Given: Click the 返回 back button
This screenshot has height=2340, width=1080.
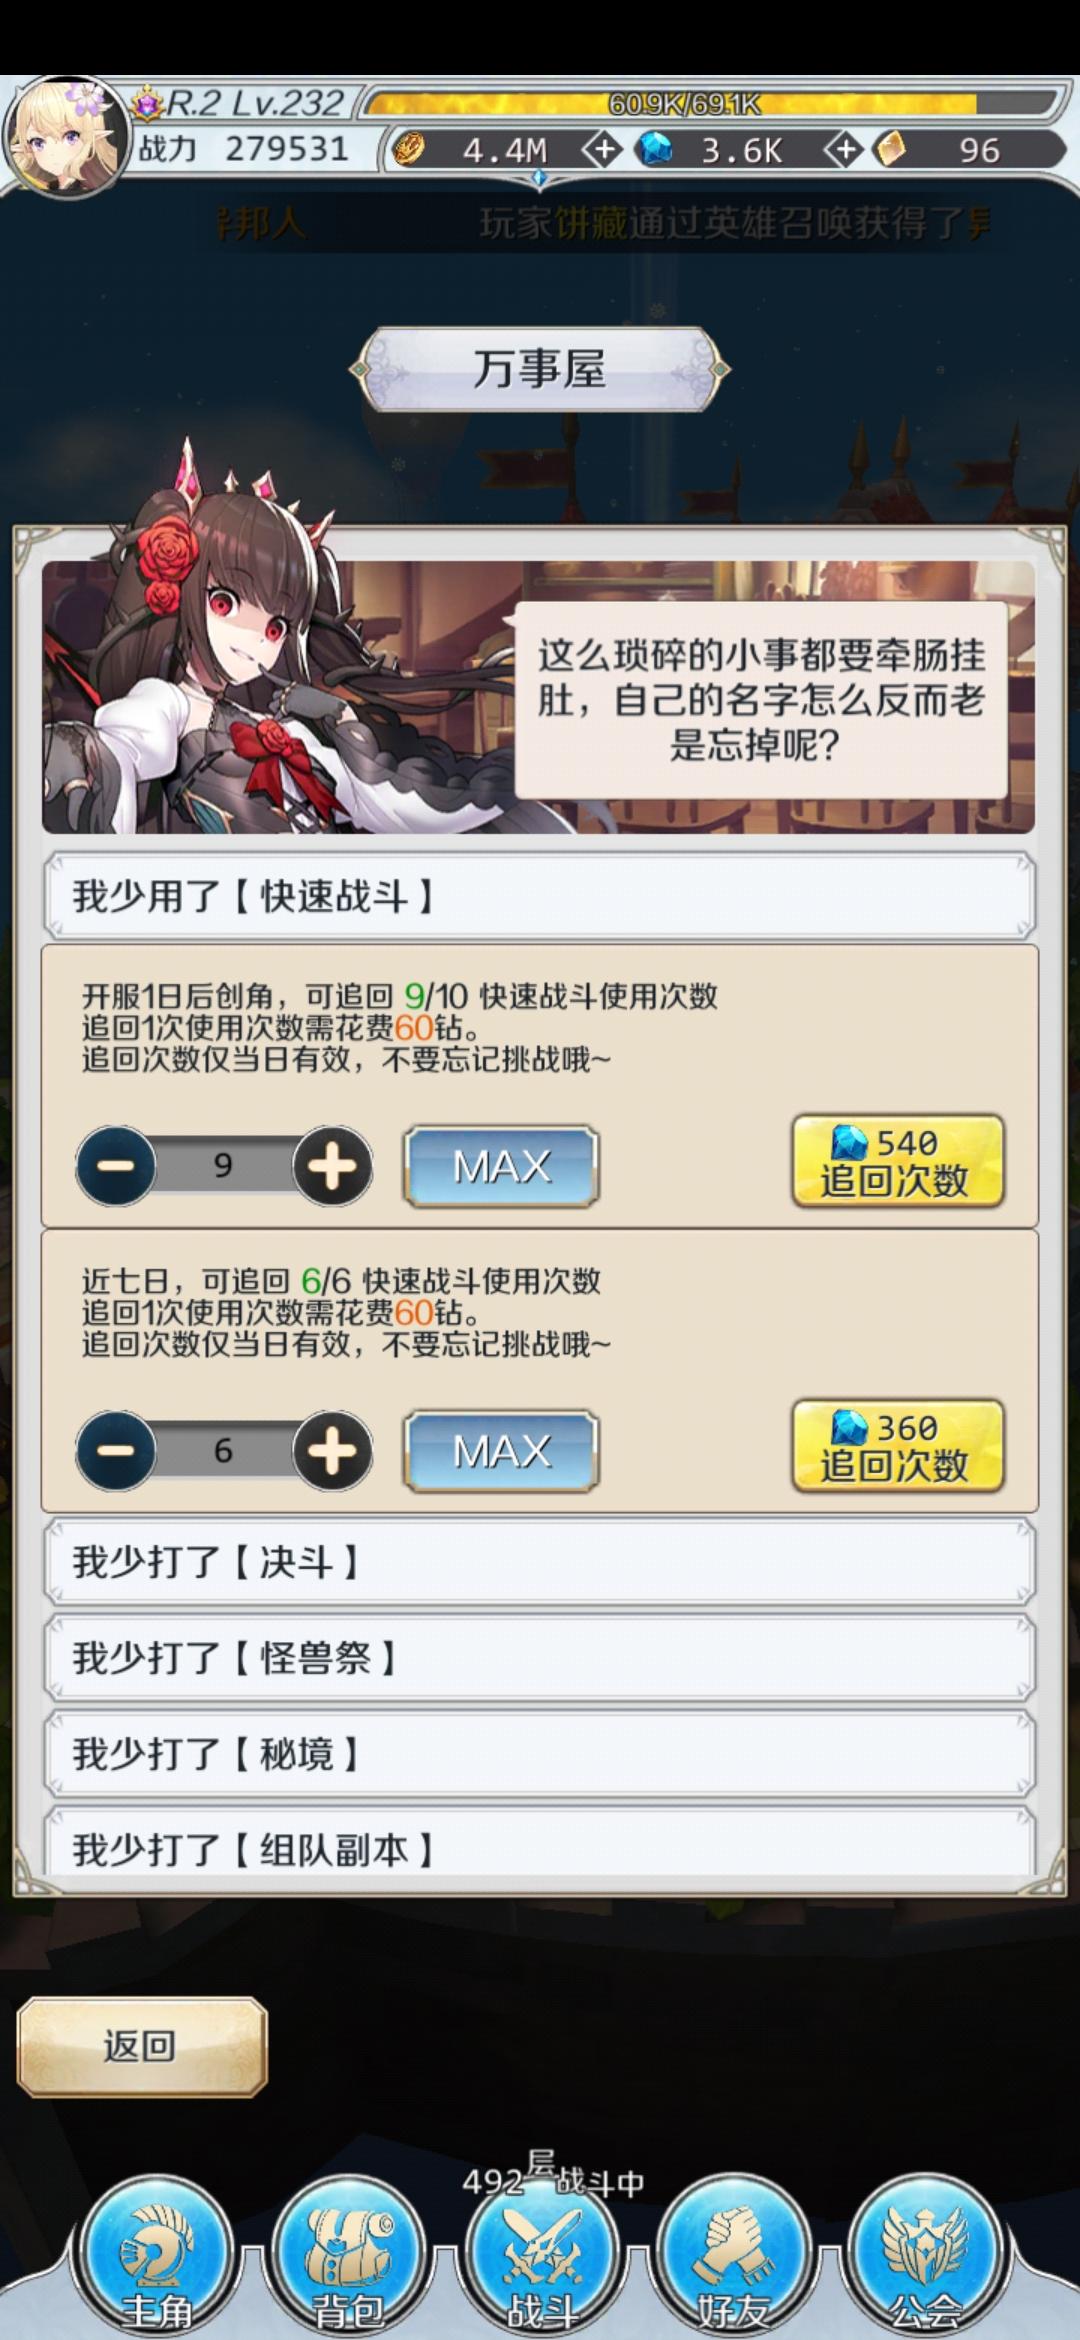Looking at the screenshot, I should 142,2046.
